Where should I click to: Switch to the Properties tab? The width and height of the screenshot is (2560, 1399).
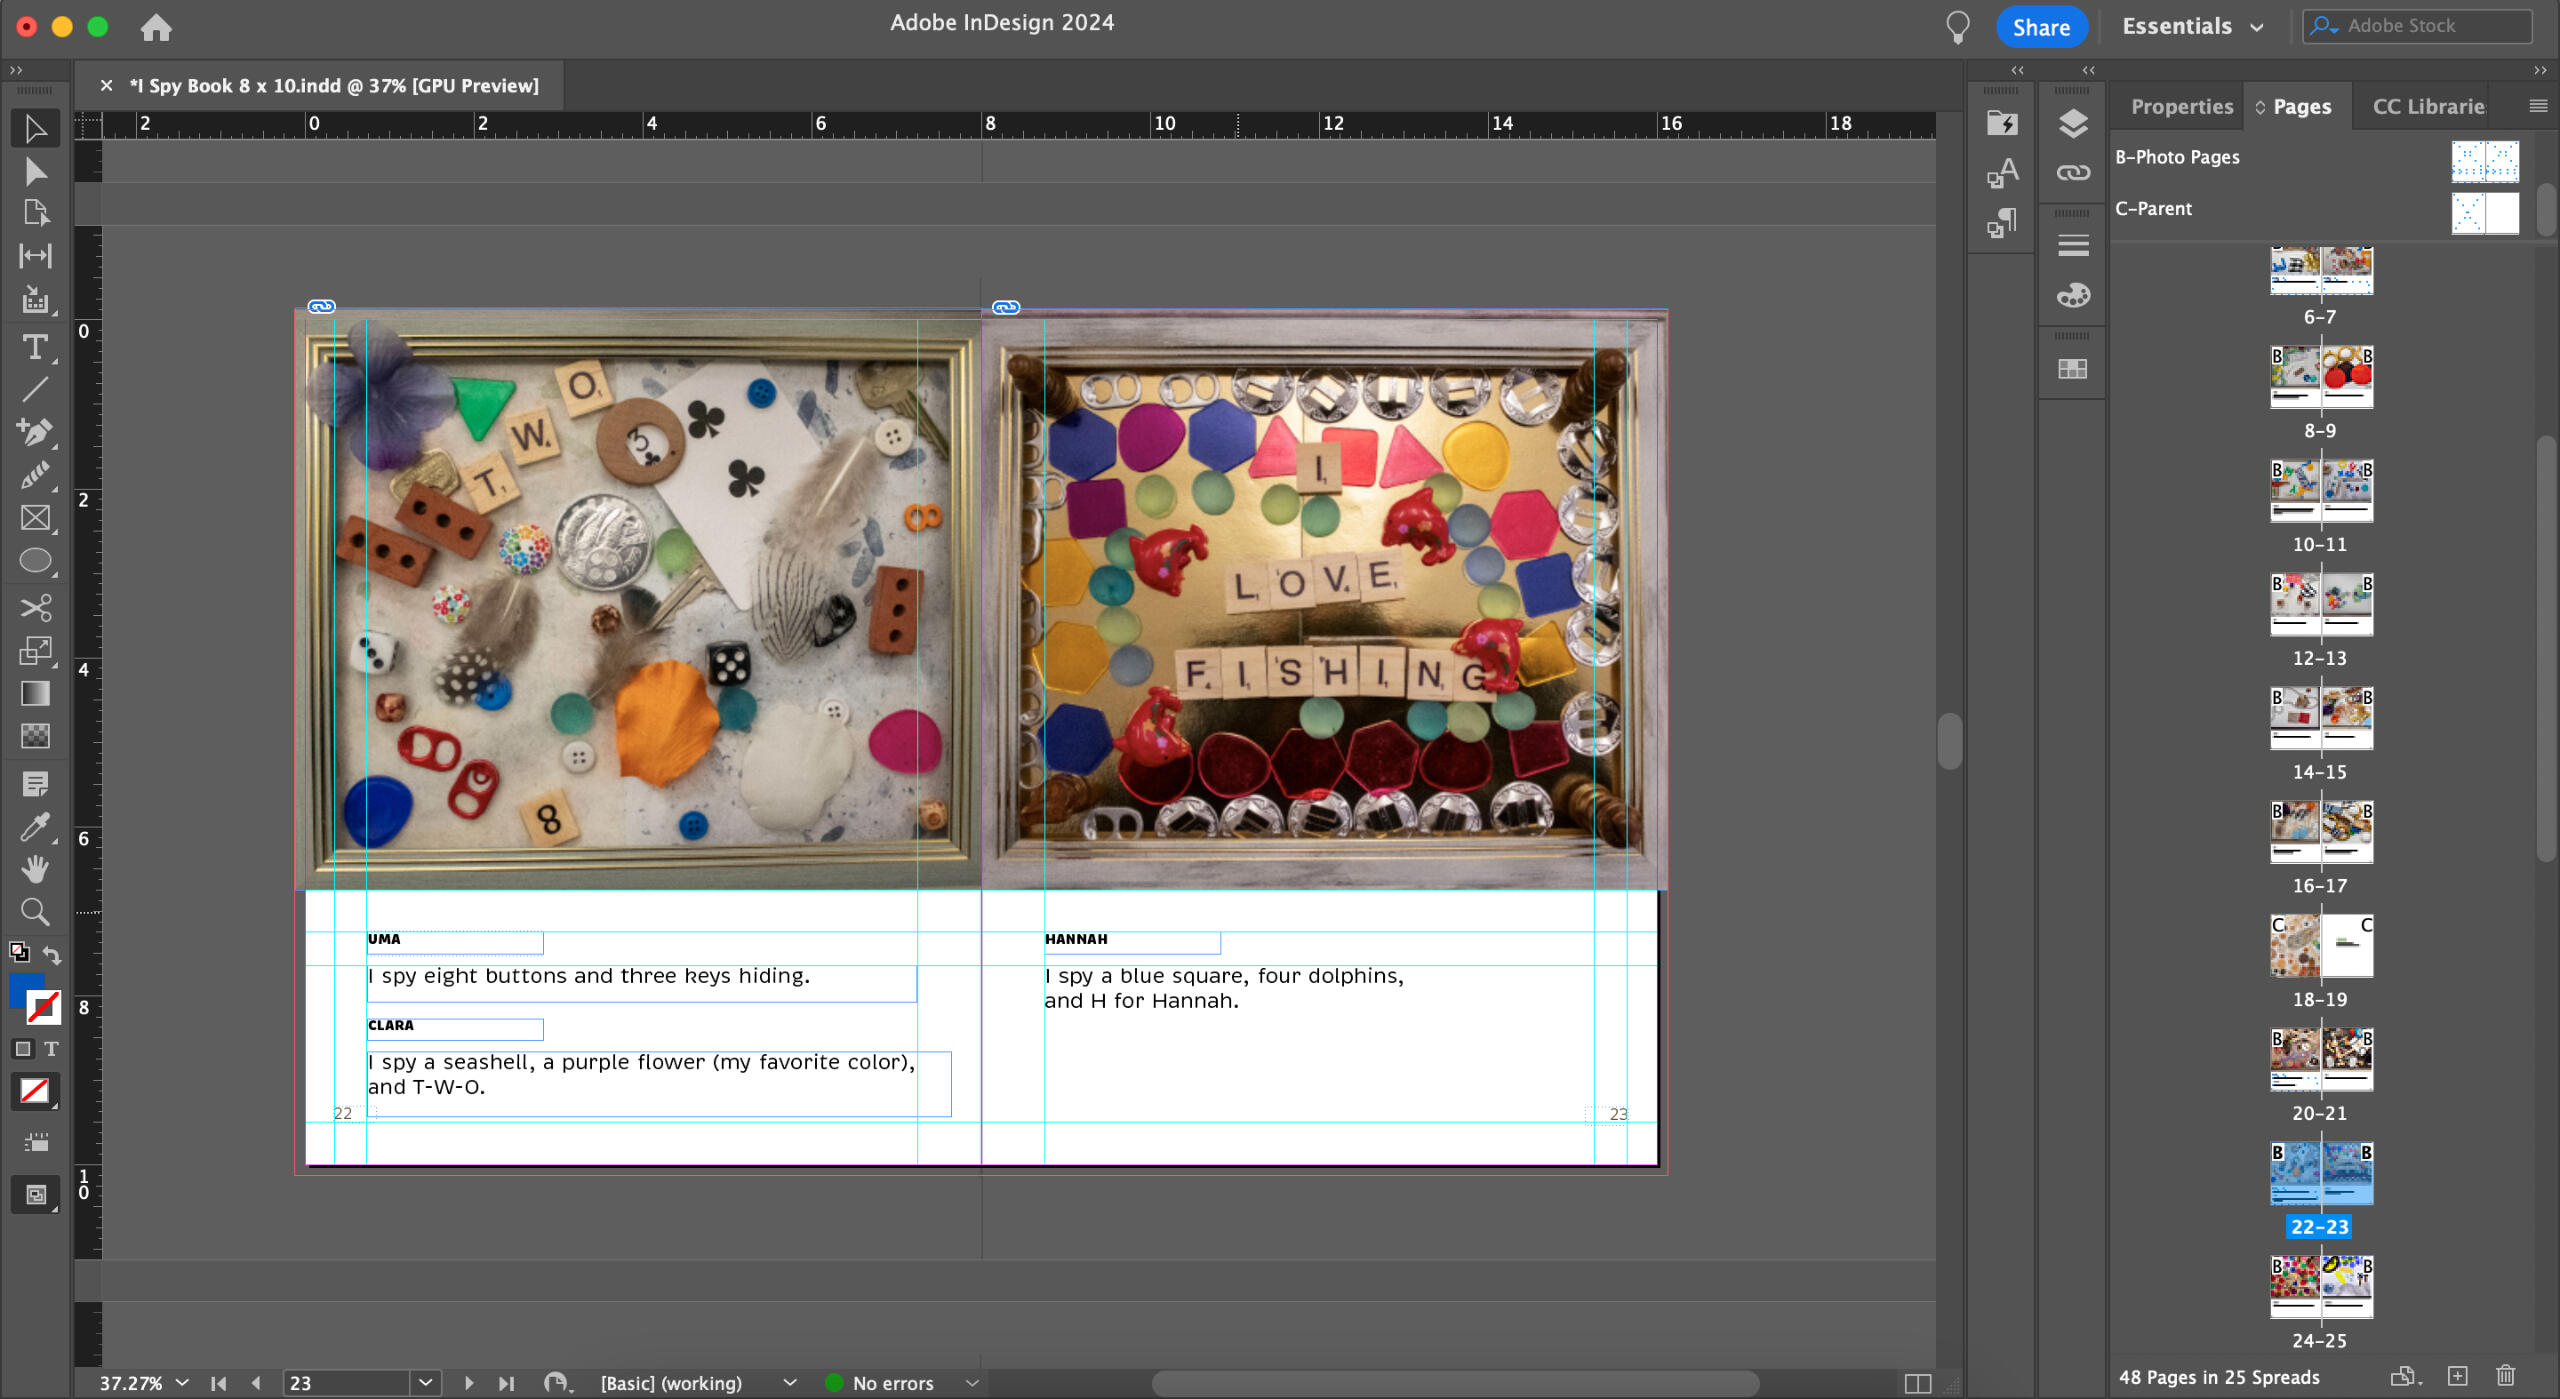[x=2181, y=106]
